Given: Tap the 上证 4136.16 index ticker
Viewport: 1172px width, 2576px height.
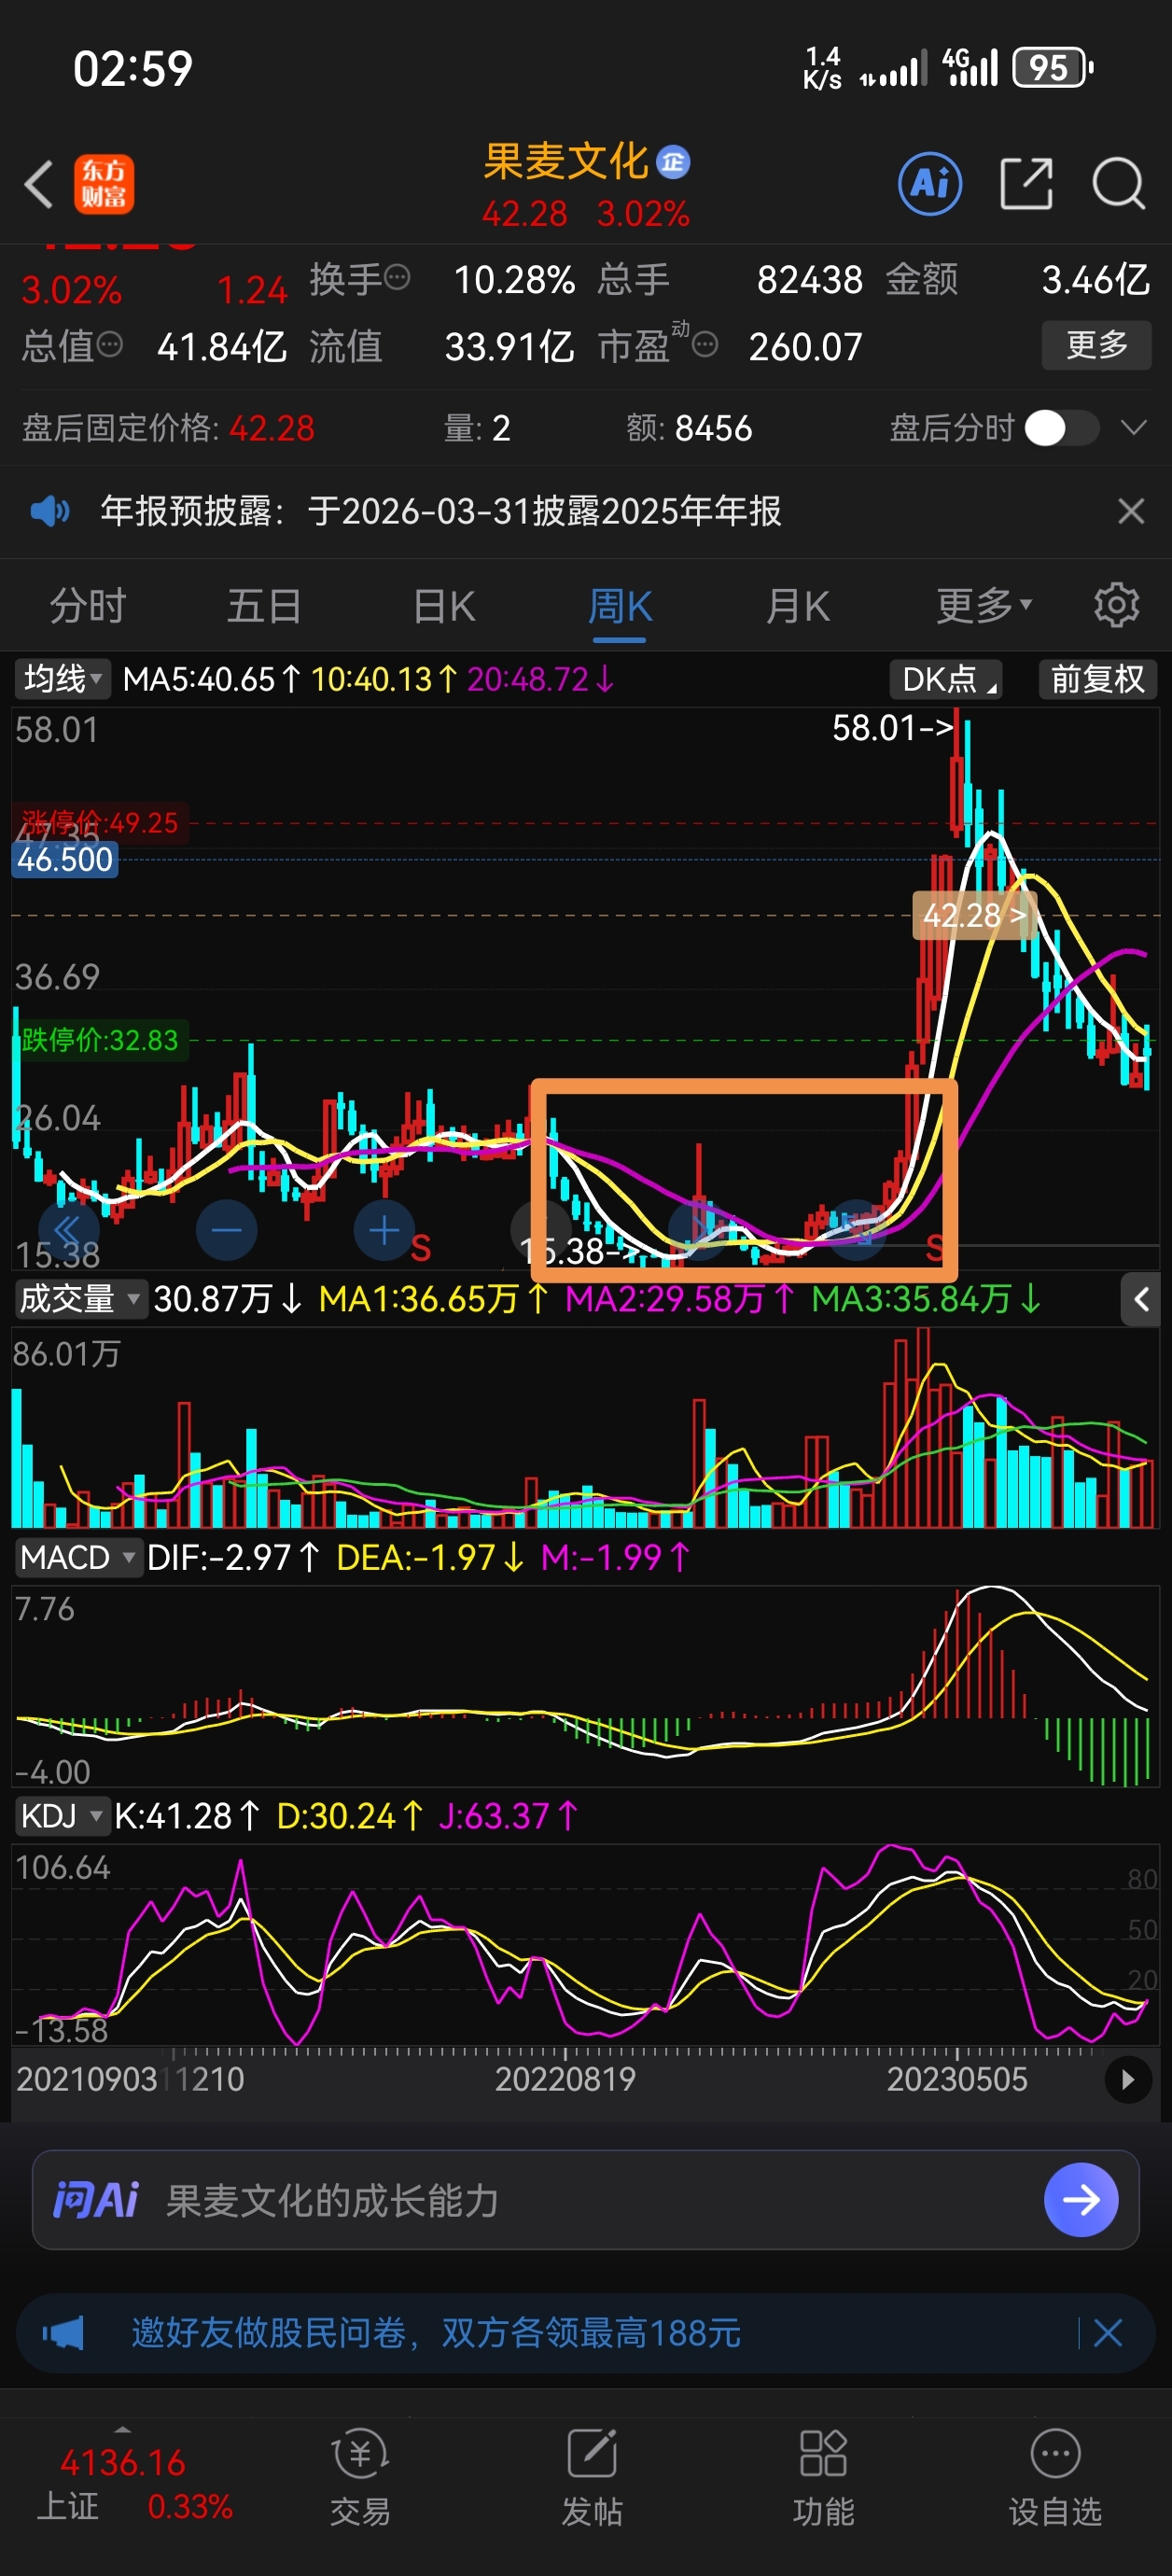Looking at the screenshot, I should (x=135, y=2483).
